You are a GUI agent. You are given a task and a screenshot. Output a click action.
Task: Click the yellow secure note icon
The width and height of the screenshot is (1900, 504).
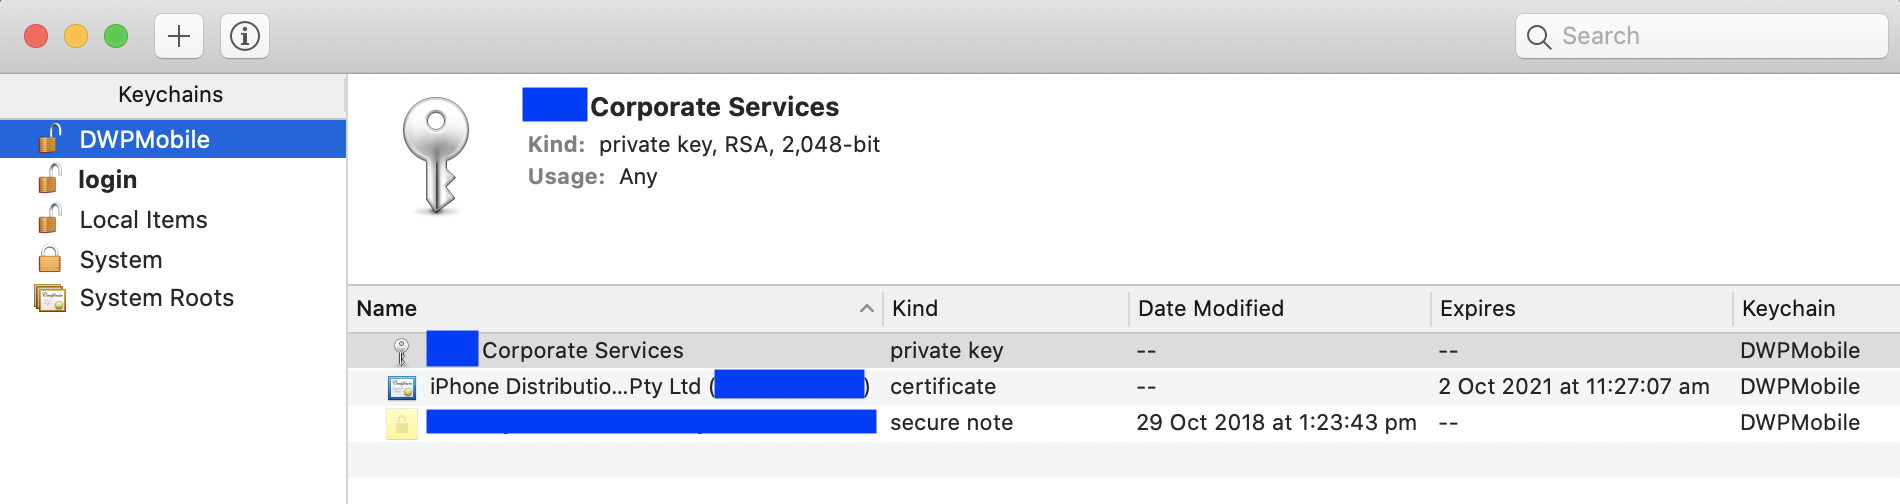[x=402, y=423]
